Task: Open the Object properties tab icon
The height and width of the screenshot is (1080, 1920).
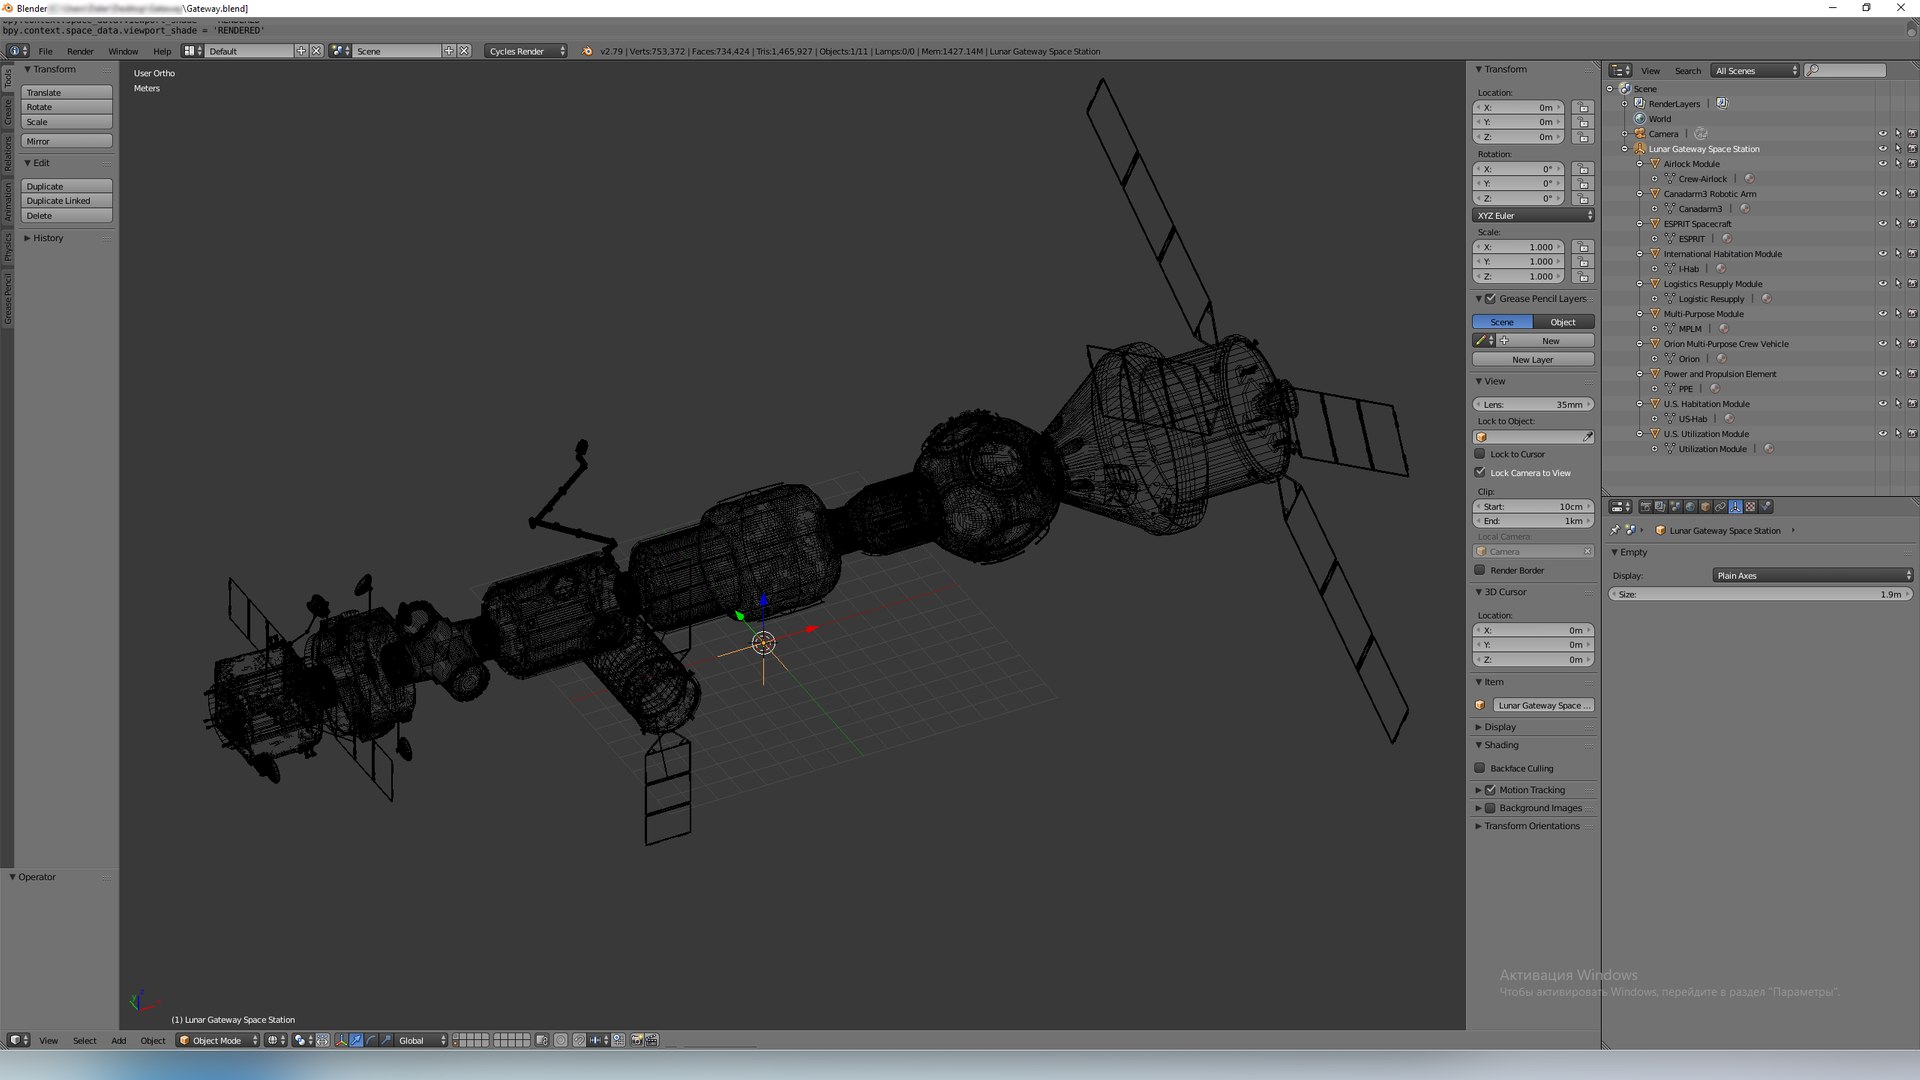Action: (x=1705, y=507)
